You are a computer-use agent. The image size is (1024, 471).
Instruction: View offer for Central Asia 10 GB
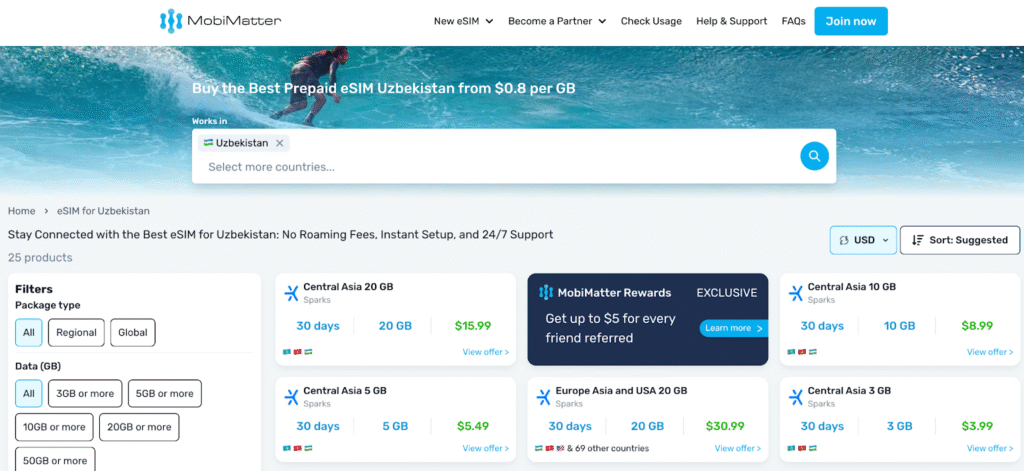pos(990,352)
